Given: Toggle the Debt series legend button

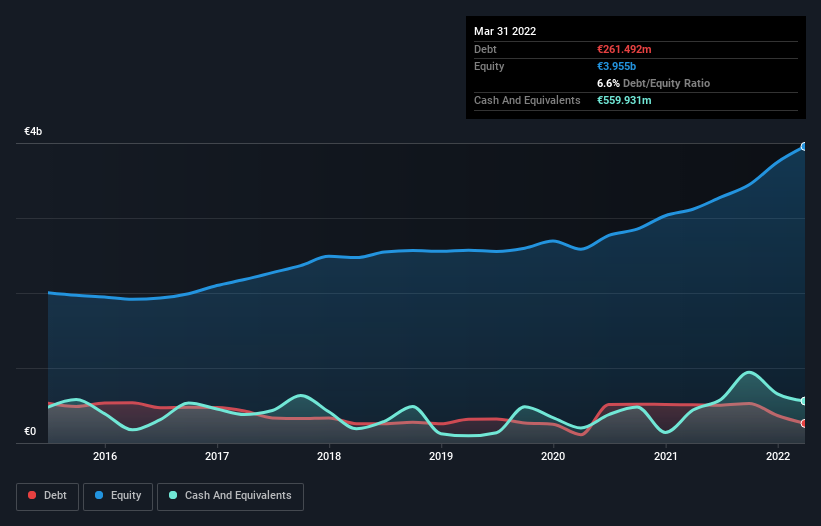Looking at the screenshot, I should tap(47, 496).
